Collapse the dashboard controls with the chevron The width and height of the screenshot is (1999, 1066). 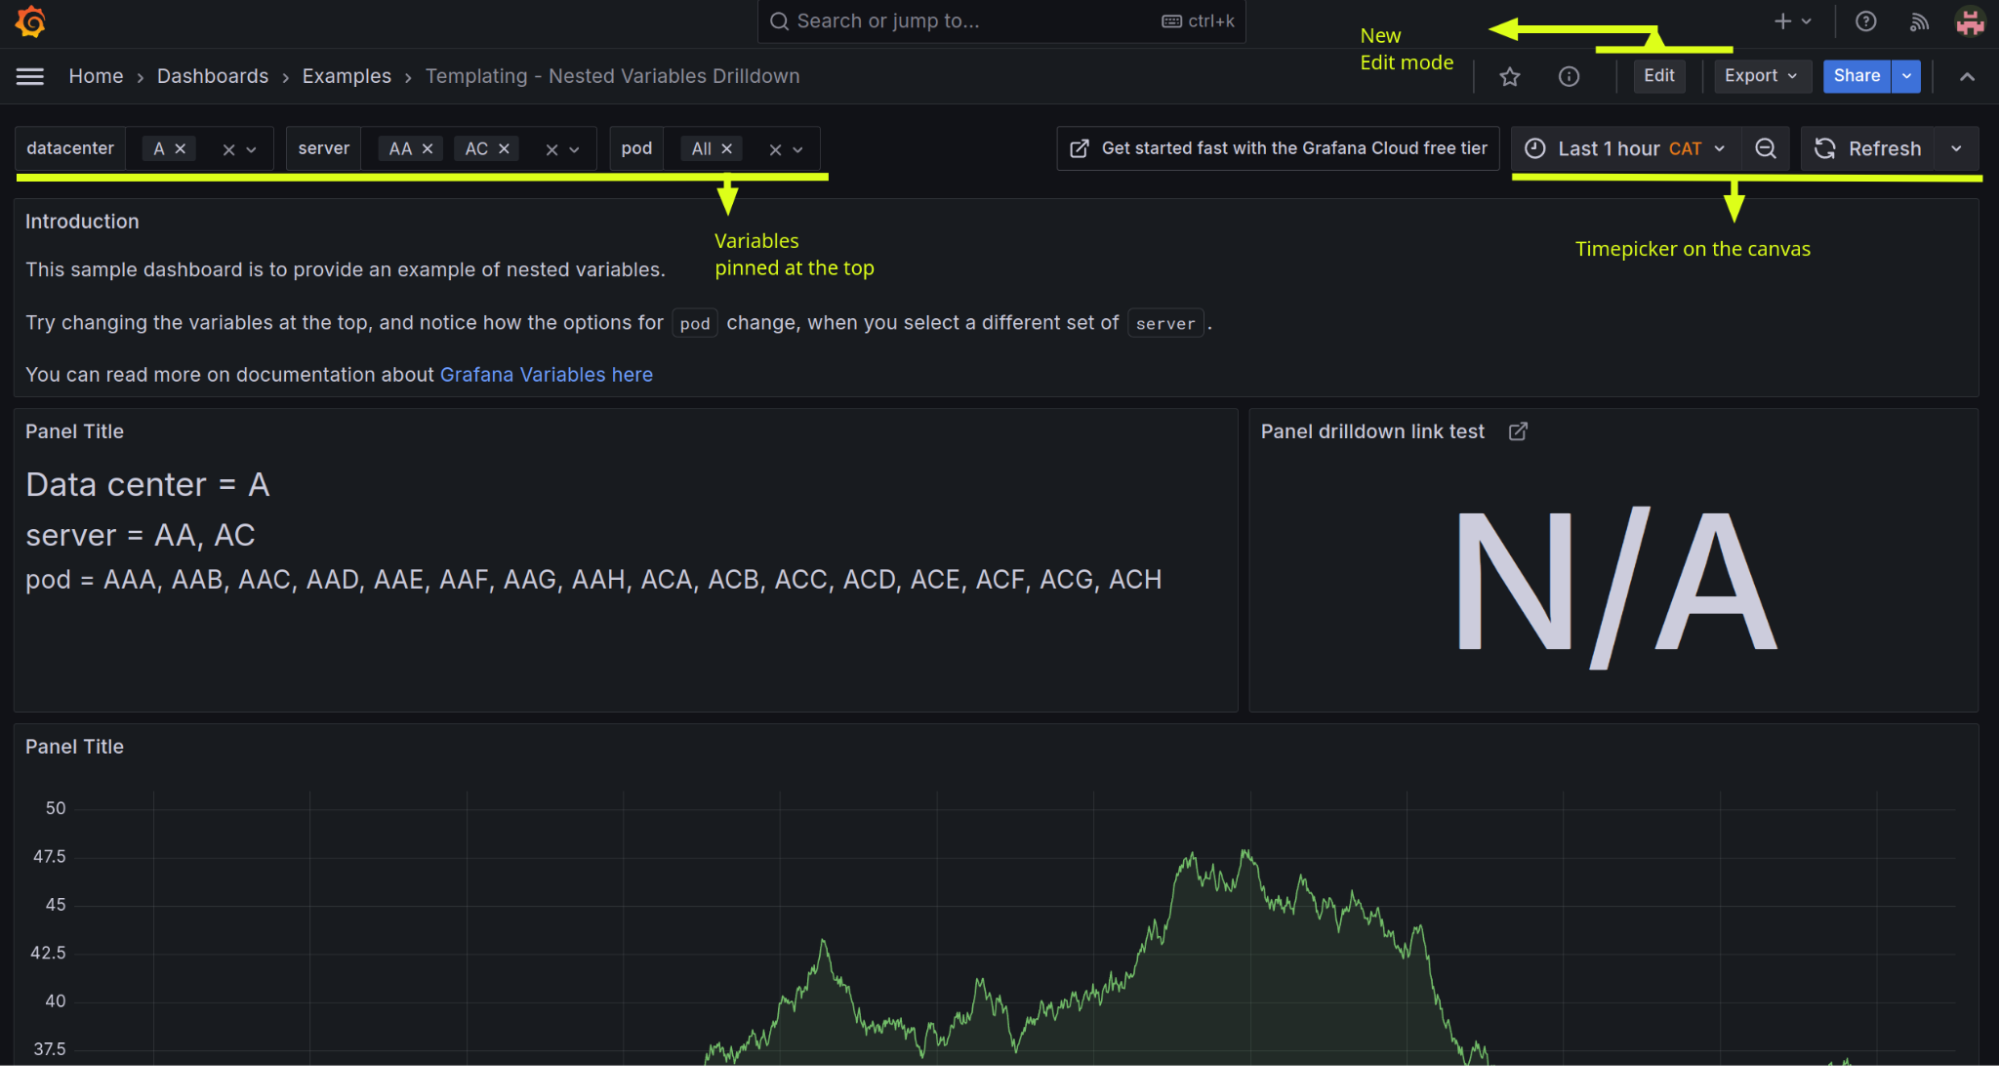[x=1966, y=76]
